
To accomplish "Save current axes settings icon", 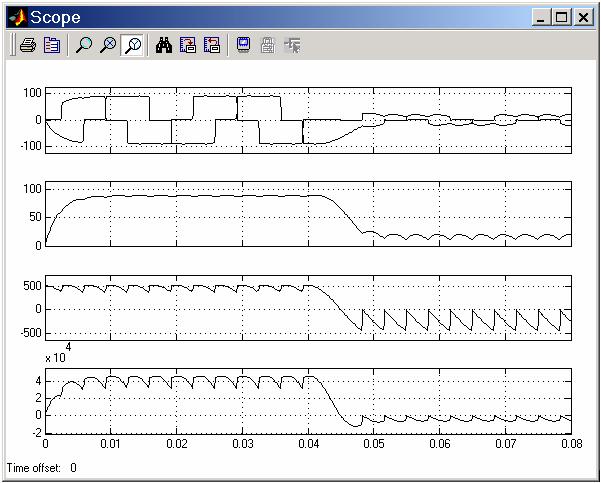I will click(187, 45).
